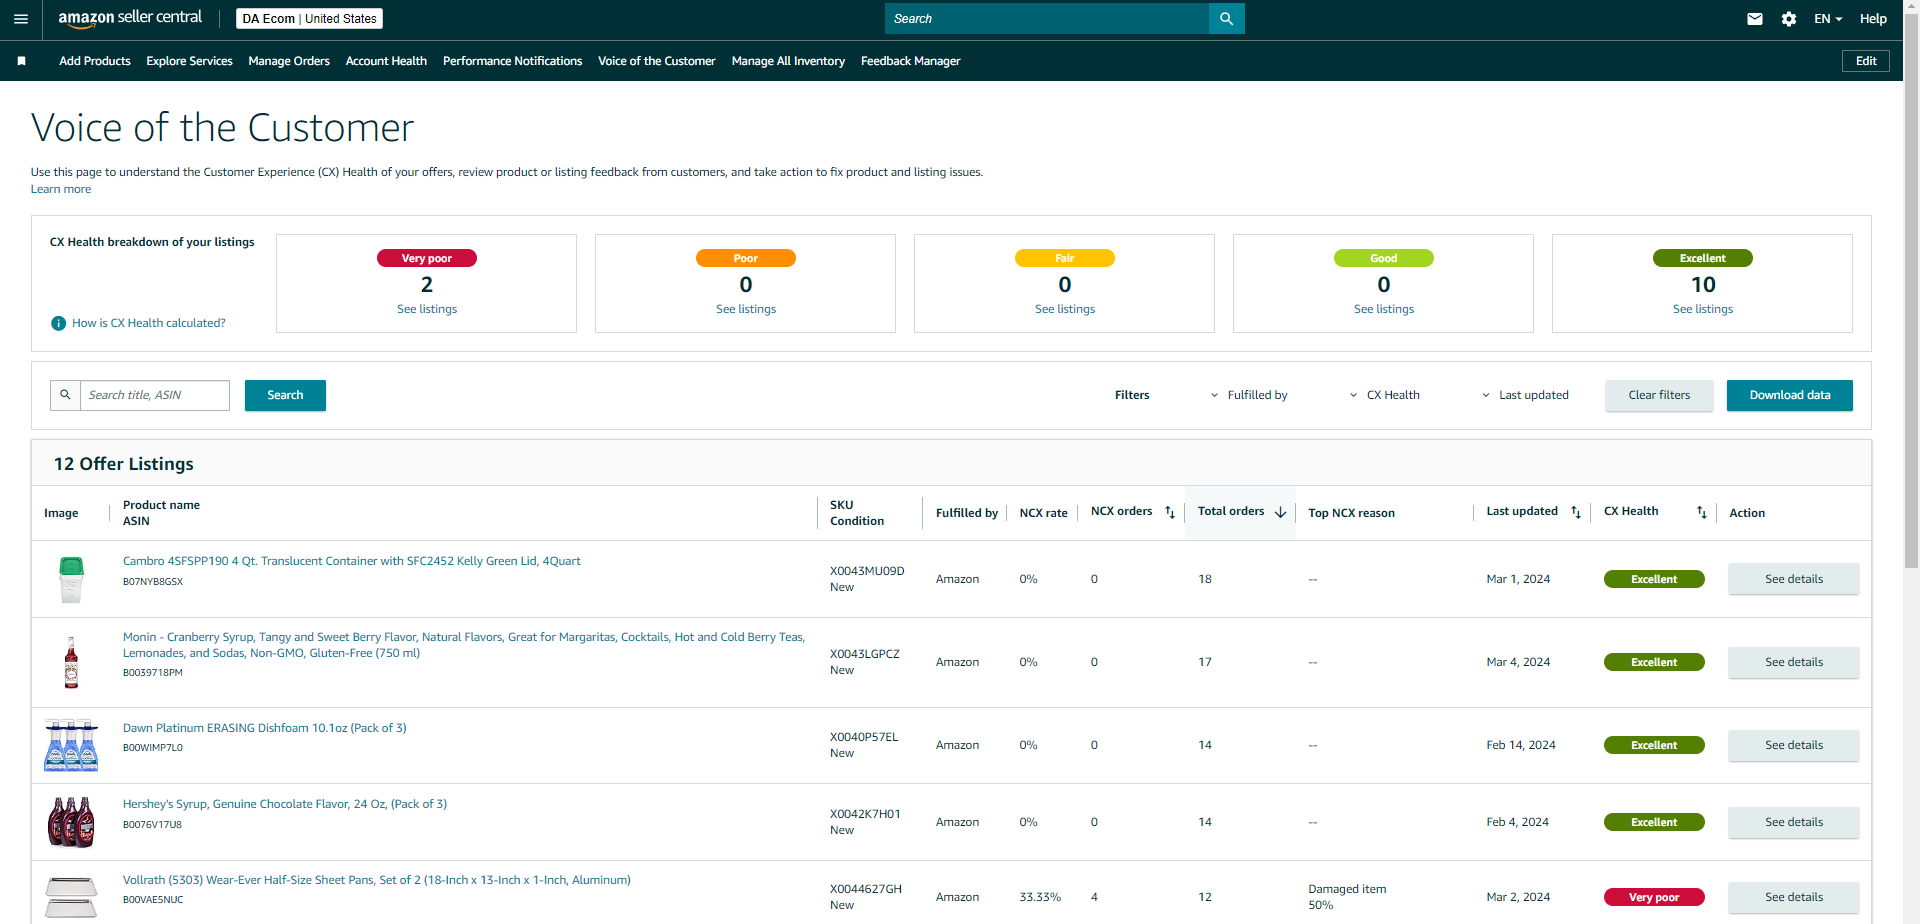Sort by Total orders down arrow
Image resolution: width=1920 pixels, height=924 pixels.
click(1280, 512)
